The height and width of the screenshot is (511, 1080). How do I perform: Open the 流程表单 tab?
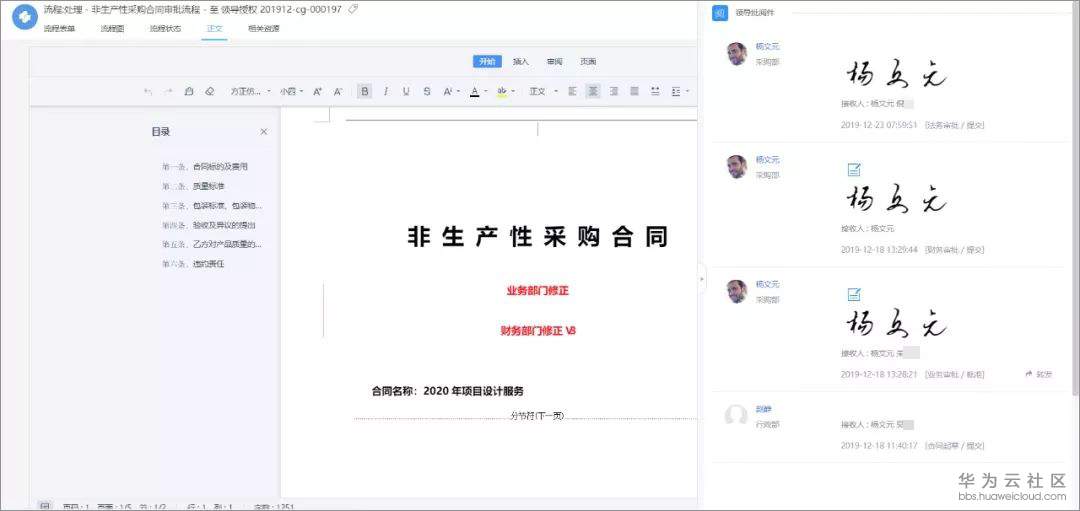click(x=60, y=29)
